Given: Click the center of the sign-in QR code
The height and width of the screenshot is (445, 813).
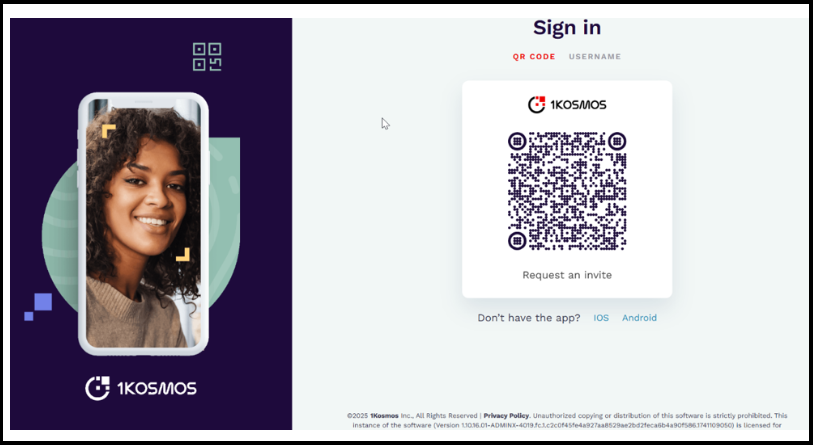Looking at the screenshot, I should pyautogui.click(x=567, y=191).
